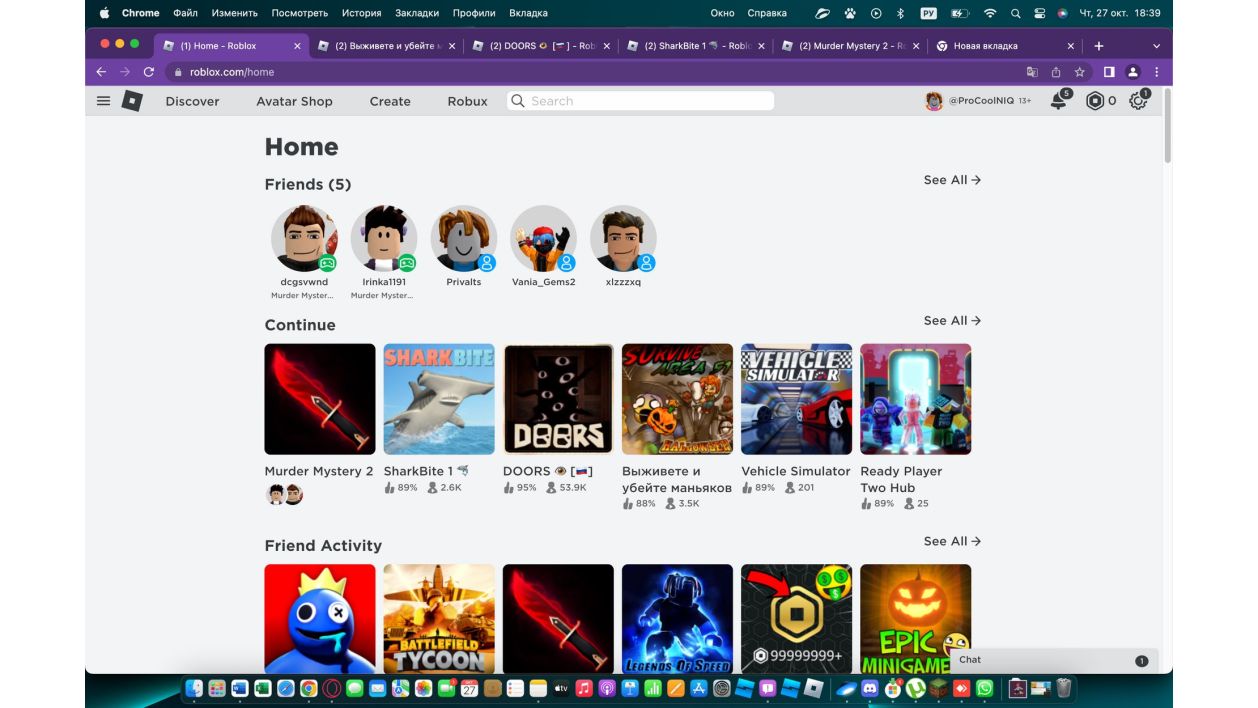
Task: Switch to the DOORS tab
Action: [540, 46]
